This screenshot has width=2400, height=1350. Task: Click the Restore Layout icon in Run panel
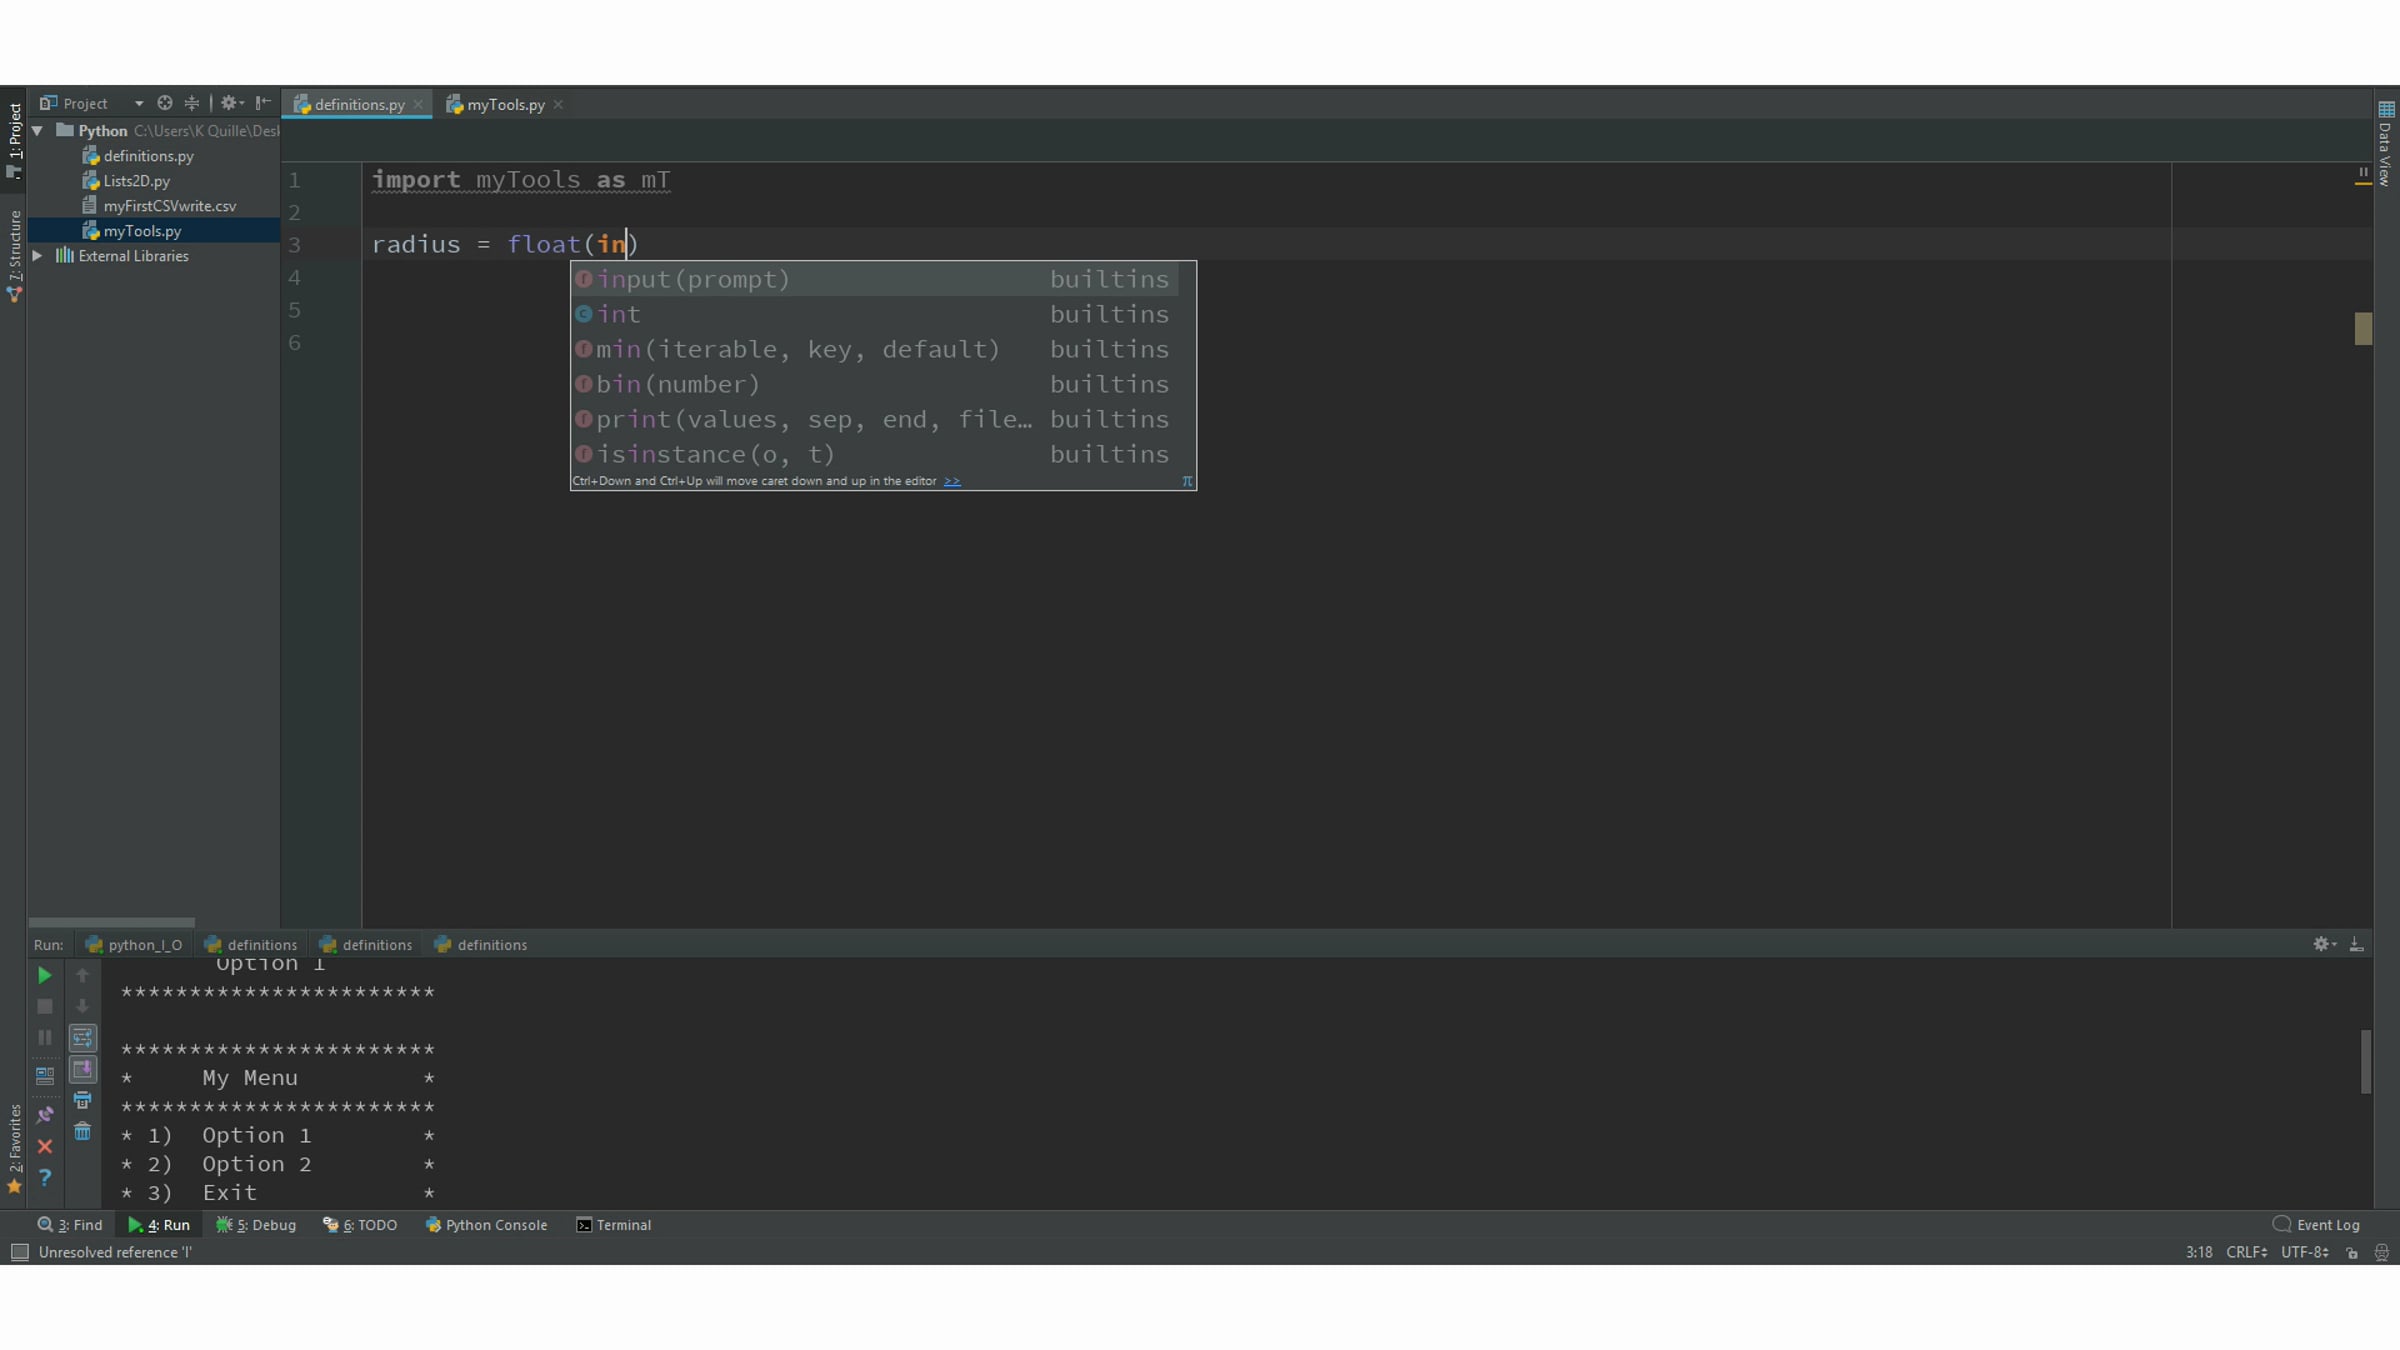point(44,1076)
